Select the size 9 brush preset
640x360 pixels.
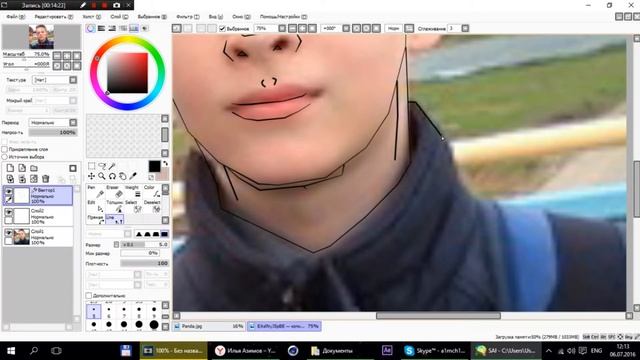pos(154,311)
